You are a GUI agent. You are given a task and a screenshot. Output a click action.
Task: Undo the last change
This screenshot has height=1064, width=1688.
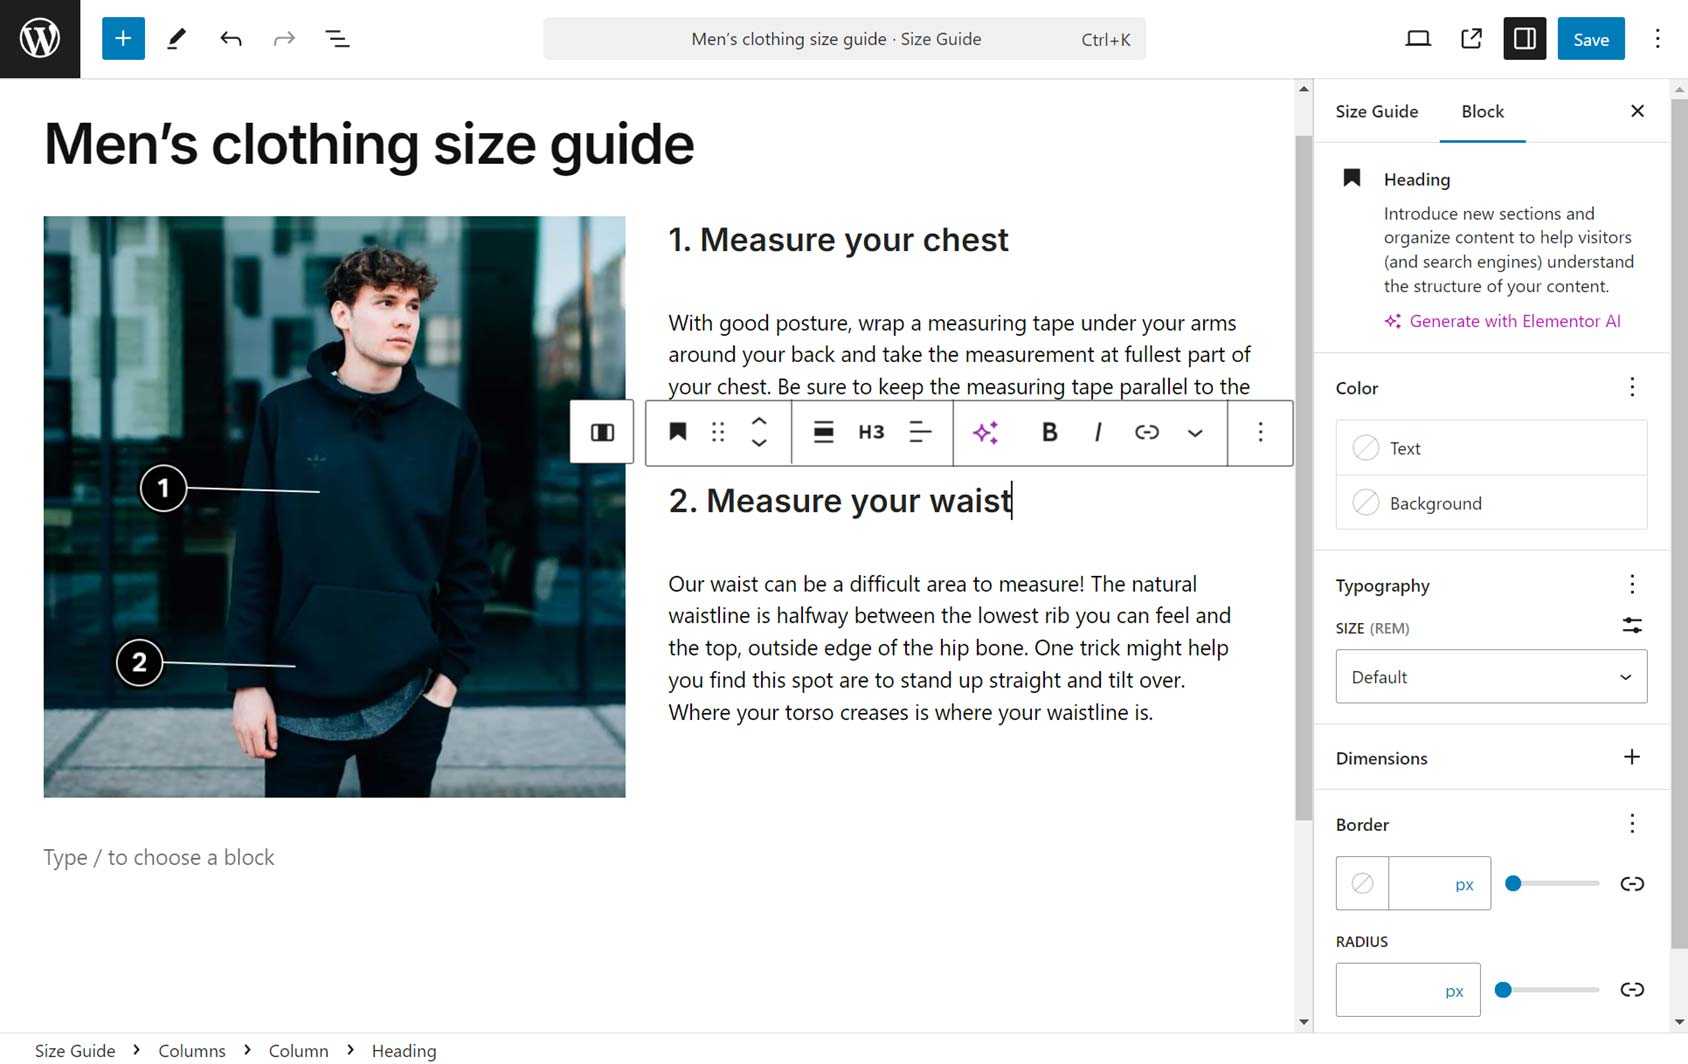[231, 39]
